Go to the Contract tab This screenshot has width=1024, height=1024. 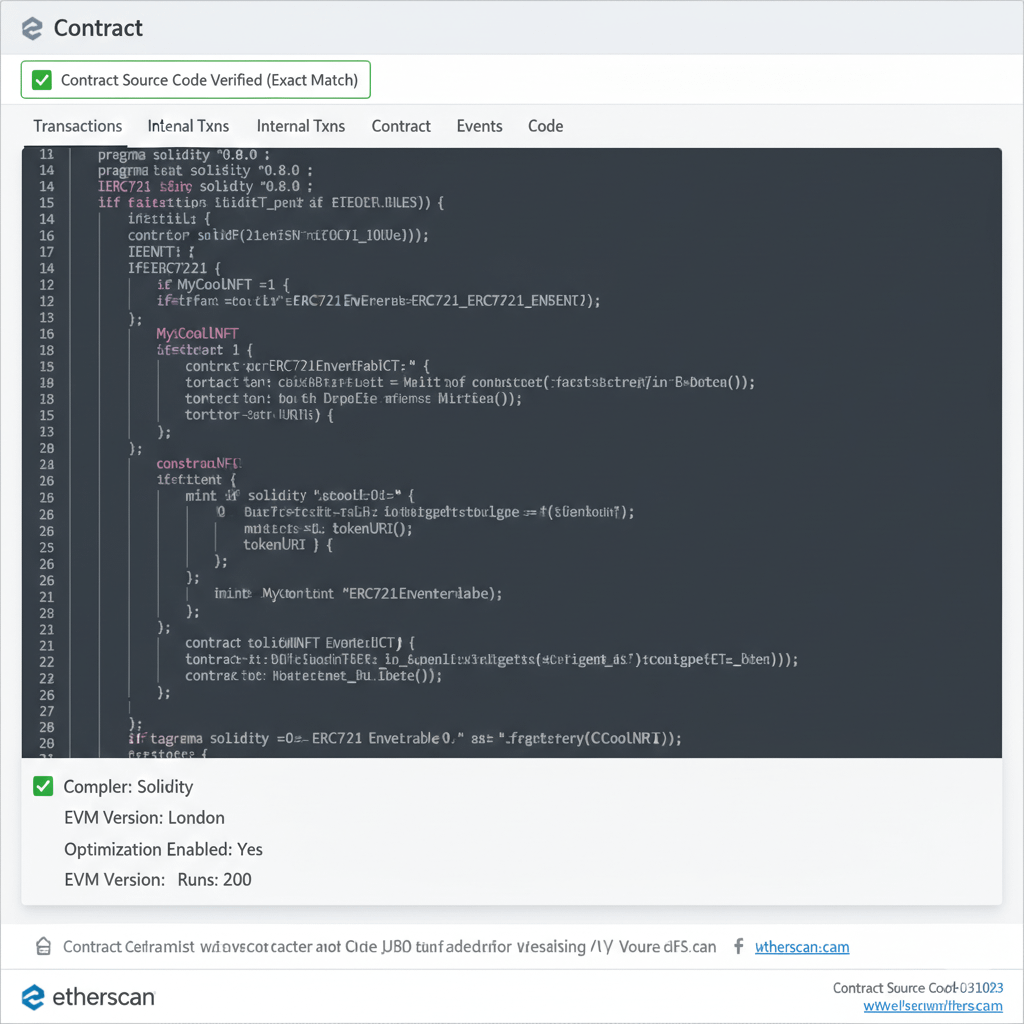(x=401, y=126)
